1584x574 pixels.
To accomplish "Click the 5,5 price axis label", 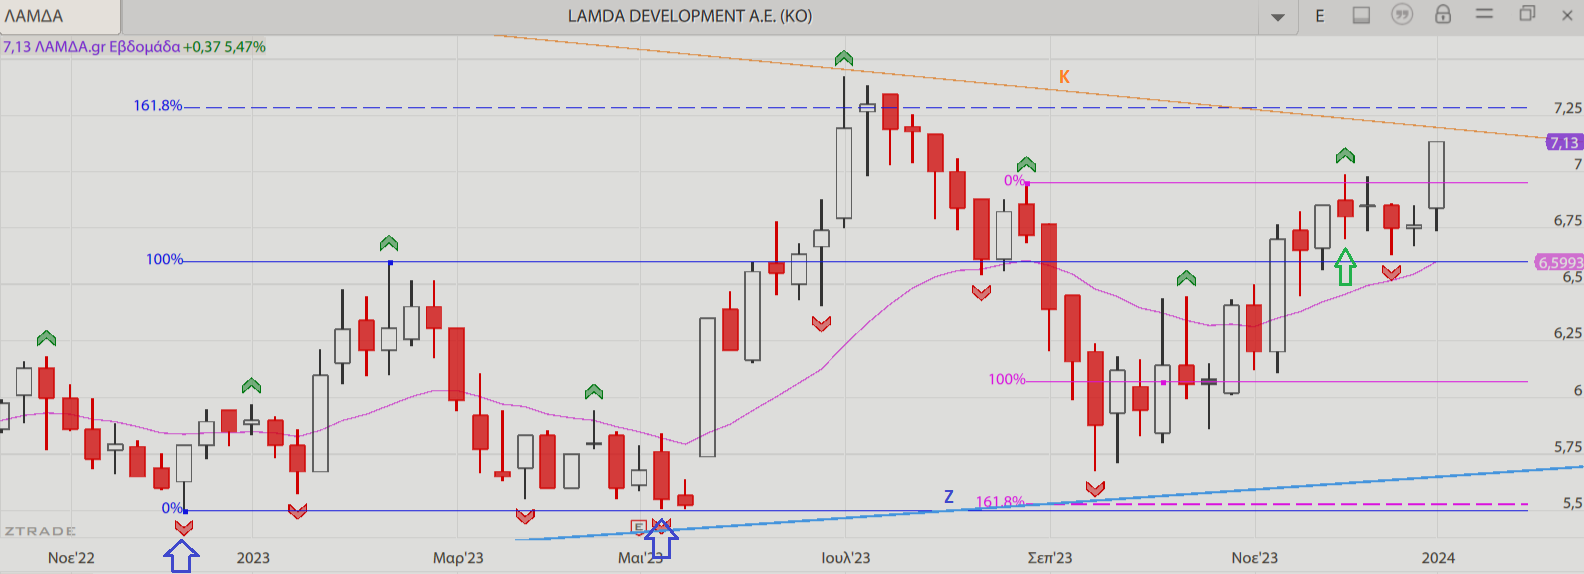I will pos(1573,504).
